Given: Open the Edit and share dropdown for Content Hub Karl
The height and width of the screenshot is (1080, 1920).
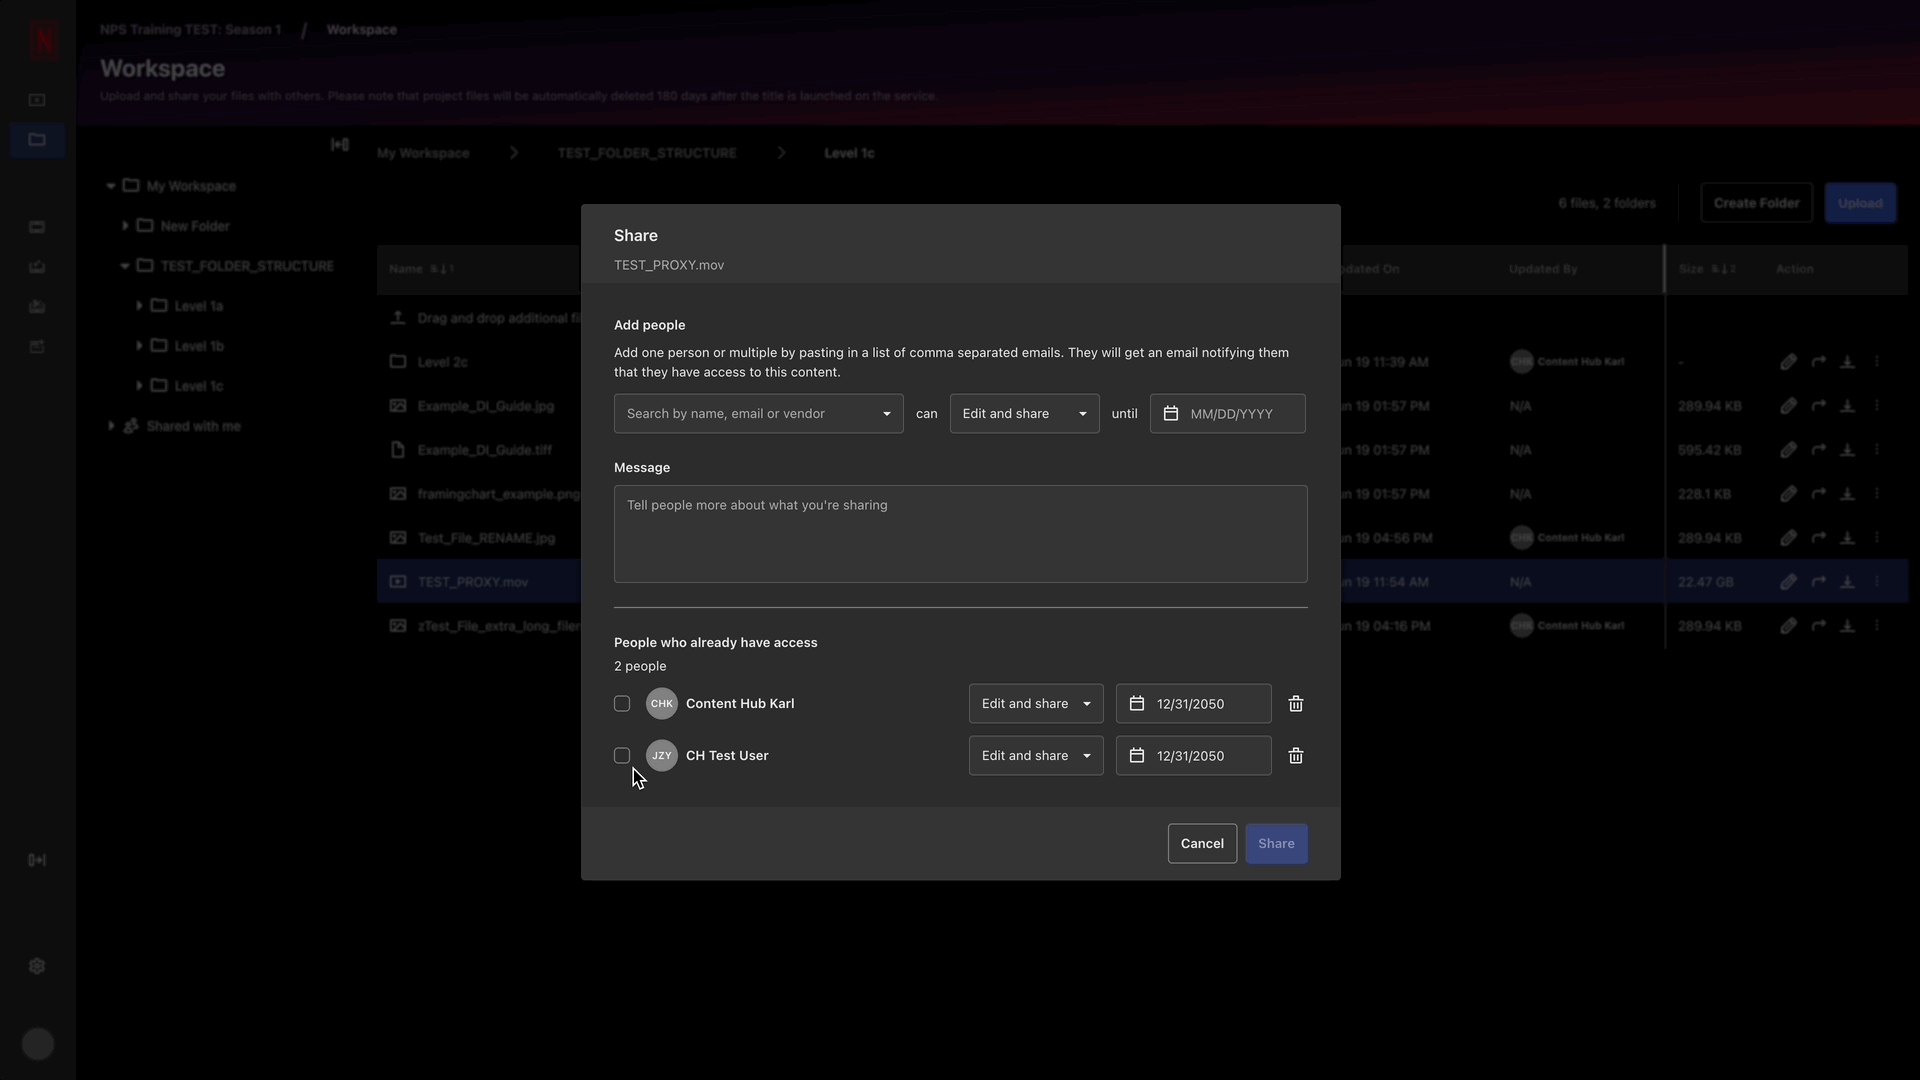Looking at the screenshot, I should pyautogui.click(x=1035, y=703).
